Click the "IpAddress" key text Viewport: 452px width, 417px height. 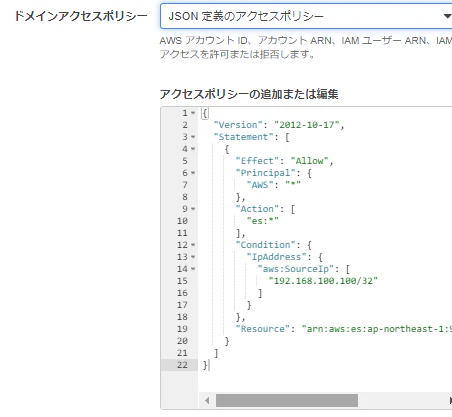[x=276, y=257]
